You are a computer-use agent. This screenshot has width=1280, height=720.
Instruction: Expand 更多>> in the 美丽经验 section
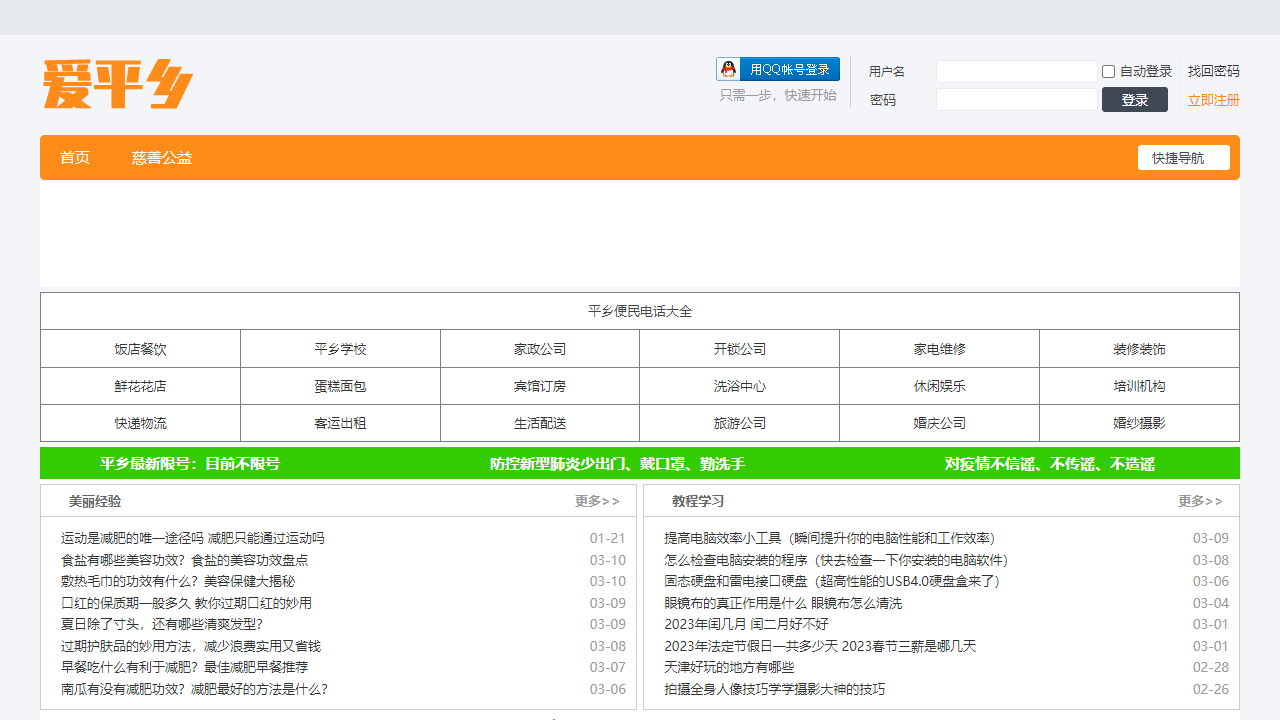point(597,501)
